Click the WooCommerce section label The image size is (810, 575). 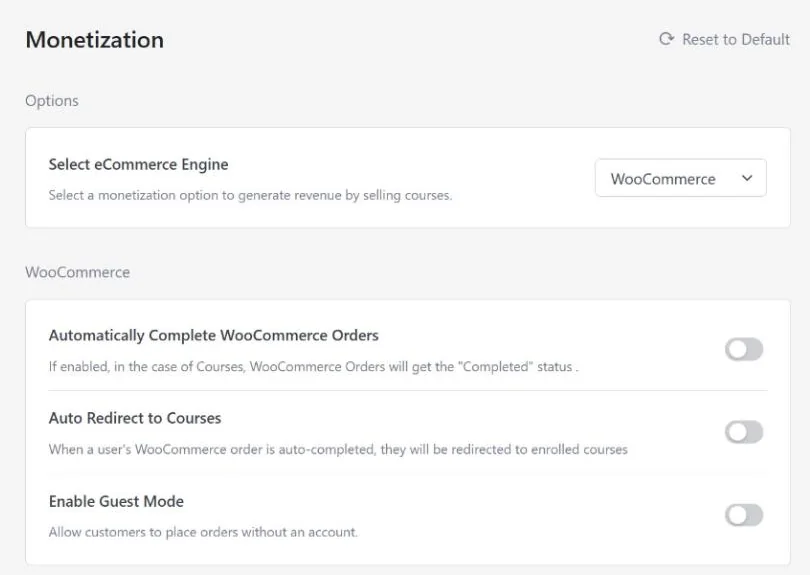pos(77,272)
